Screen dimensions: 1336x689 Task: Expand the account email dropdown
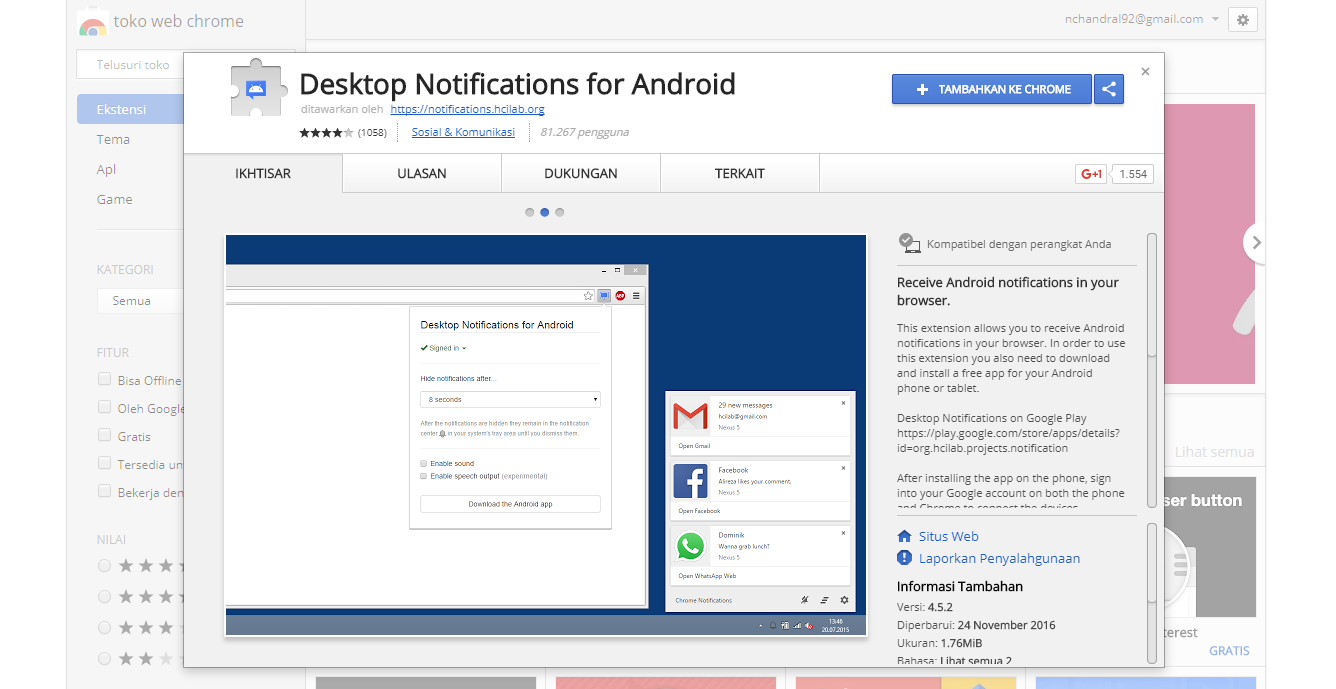click(1215, 19)
